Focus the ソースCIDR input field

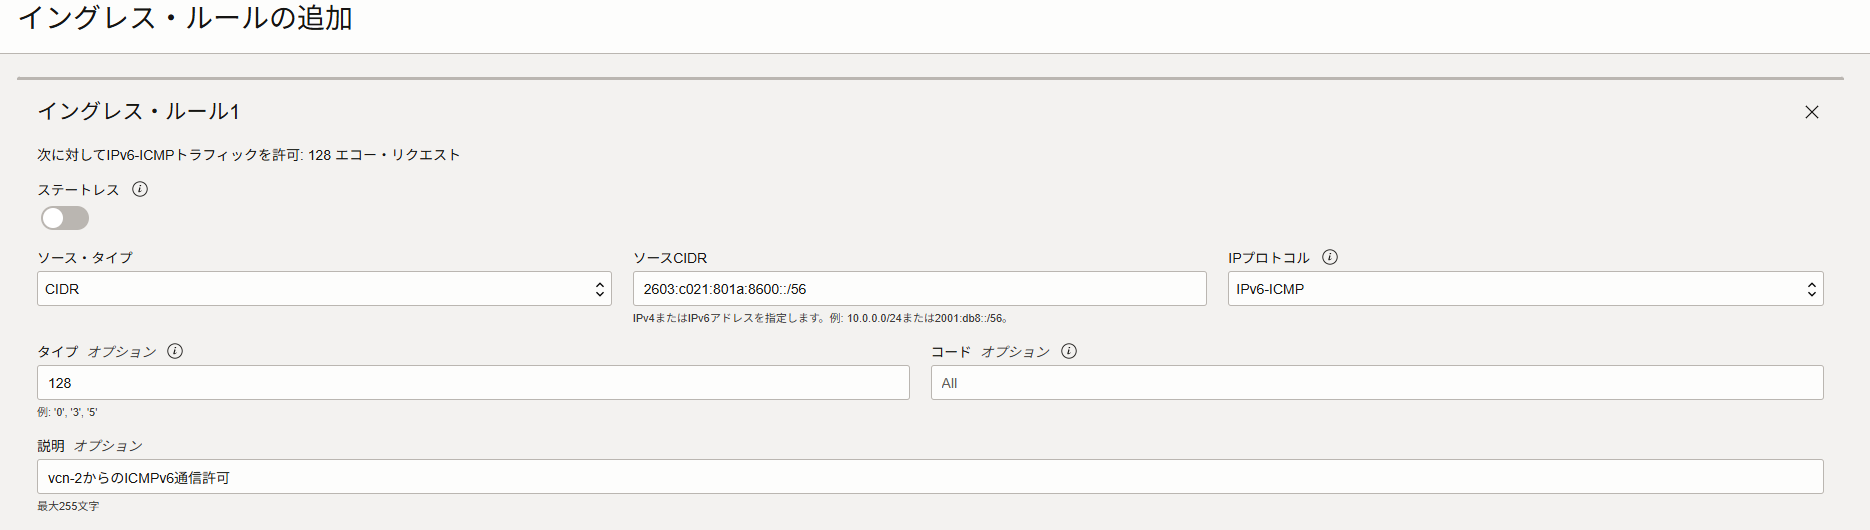coord(919,289)
